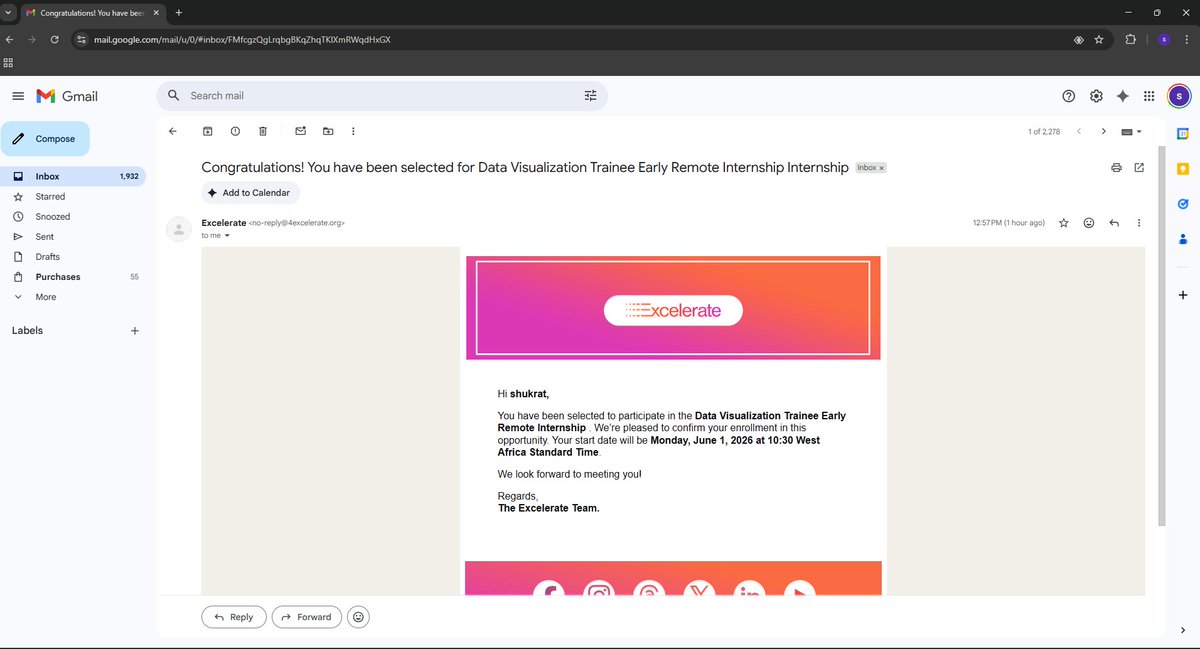Add emoji reaction next to star
Image resolution: width=1200 pixels, height=649 pixels.
pyautogui.click(x=1089, y=223)
